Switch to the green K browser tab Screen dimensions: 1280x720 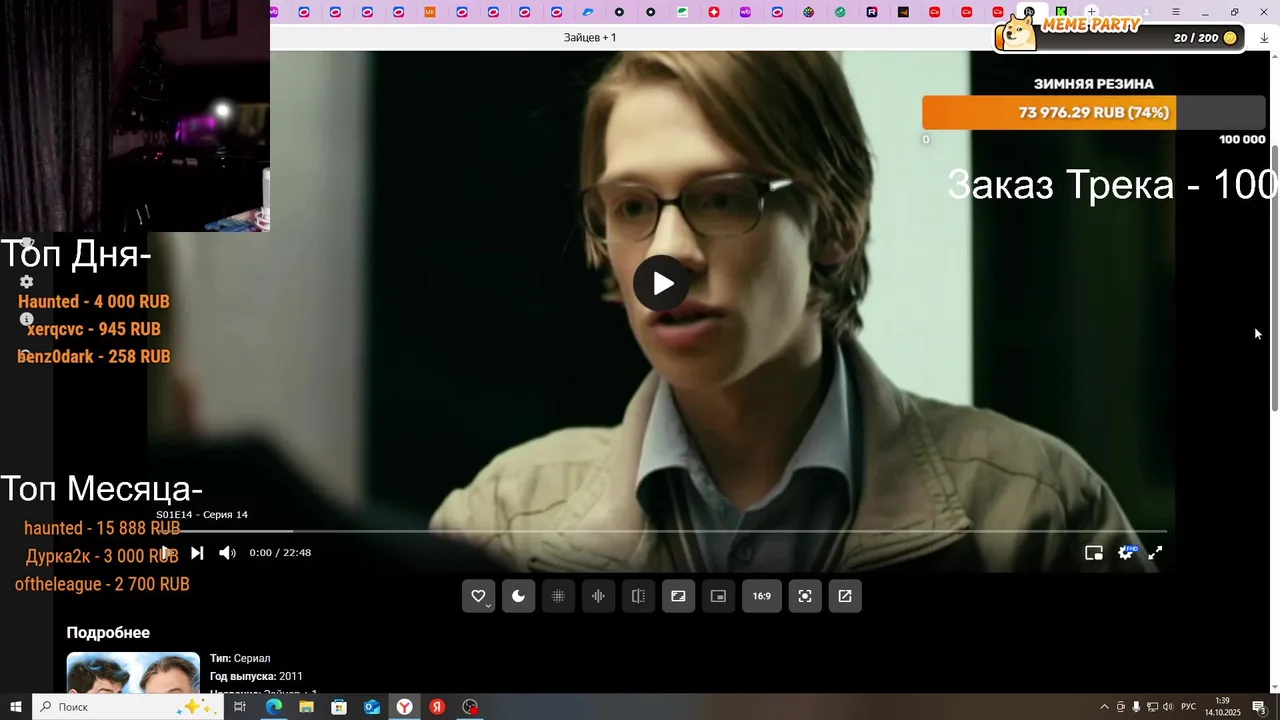point(1061,12)
